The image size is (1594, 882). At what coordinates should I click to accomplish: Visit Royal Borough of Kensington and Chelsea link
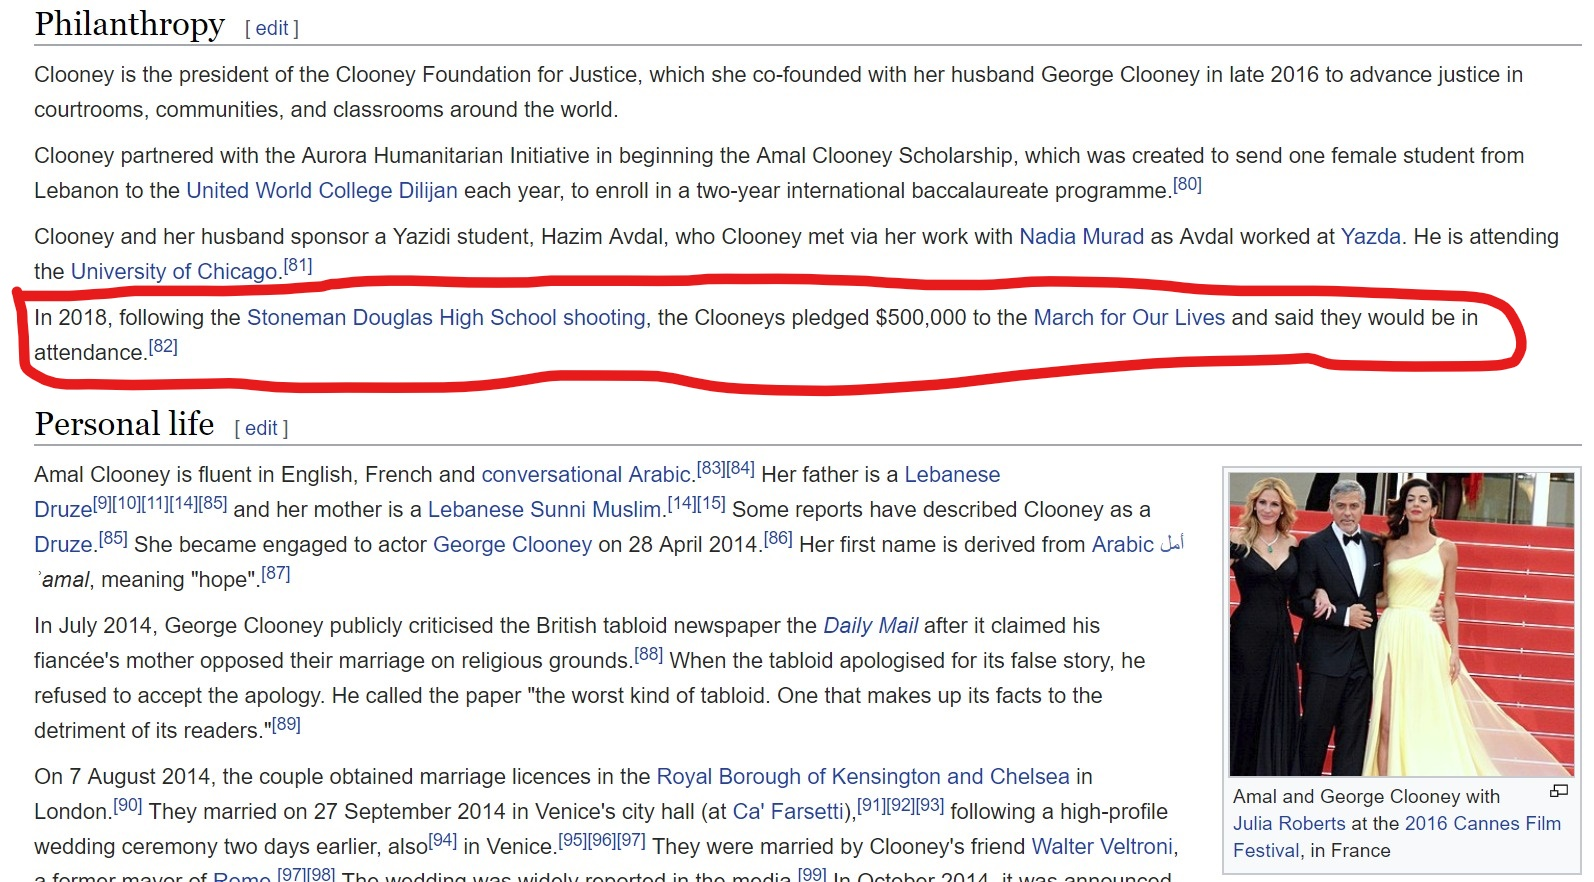point(862,776)
